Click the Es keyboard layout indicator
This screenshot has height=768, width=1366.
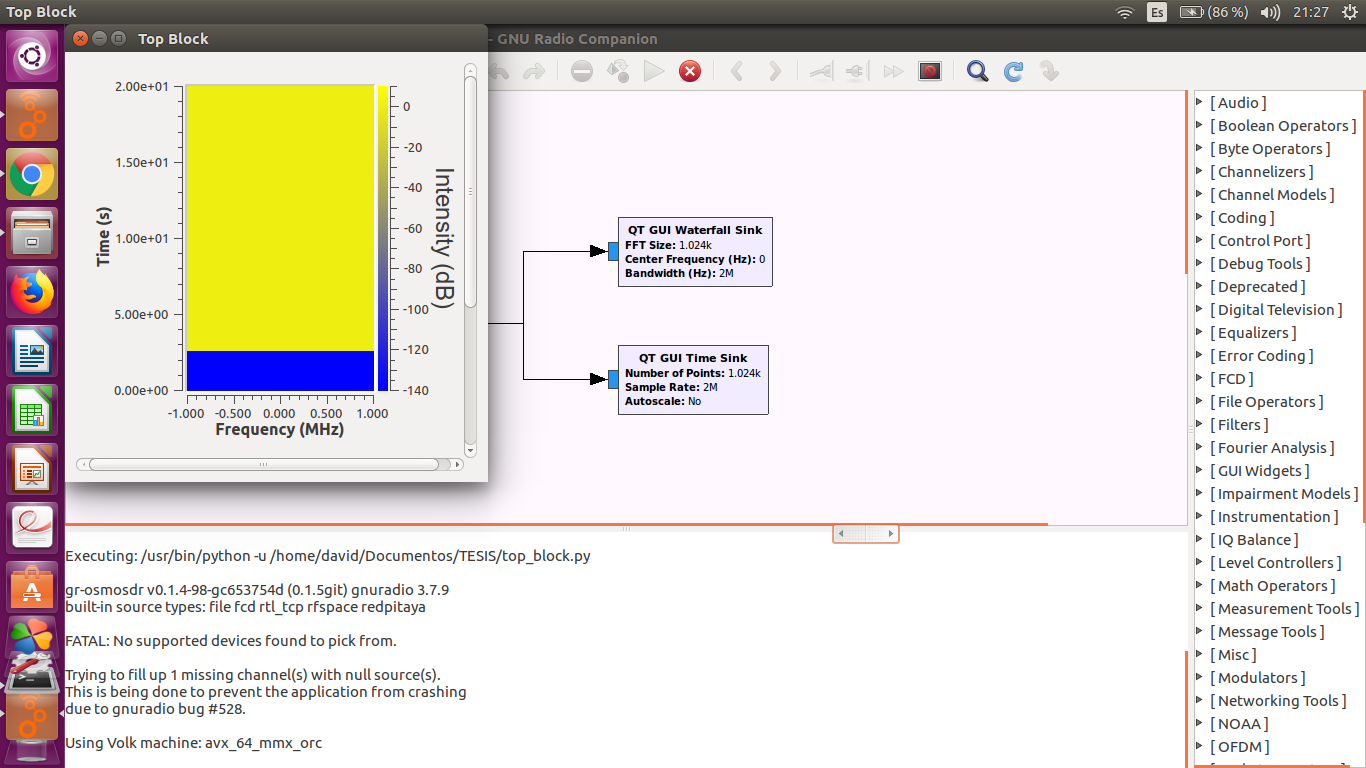coord(1155,12)
